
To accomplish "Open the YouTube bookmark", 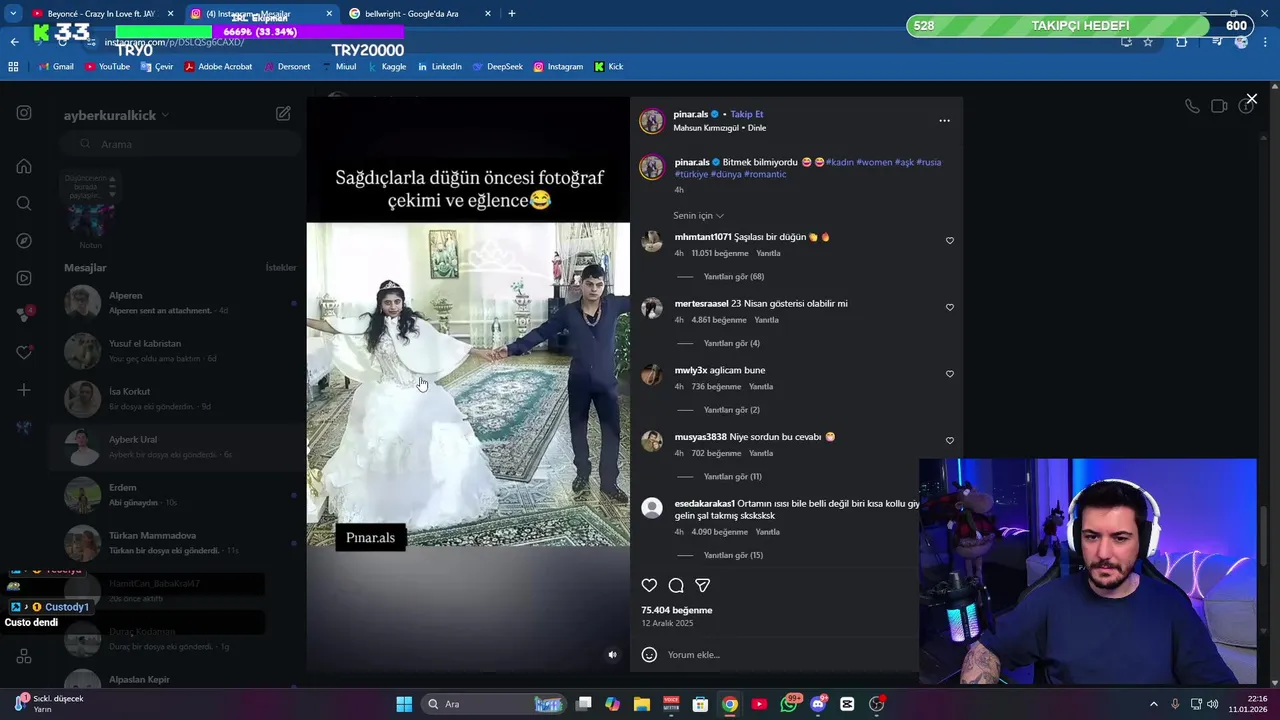I will point(107,67).
